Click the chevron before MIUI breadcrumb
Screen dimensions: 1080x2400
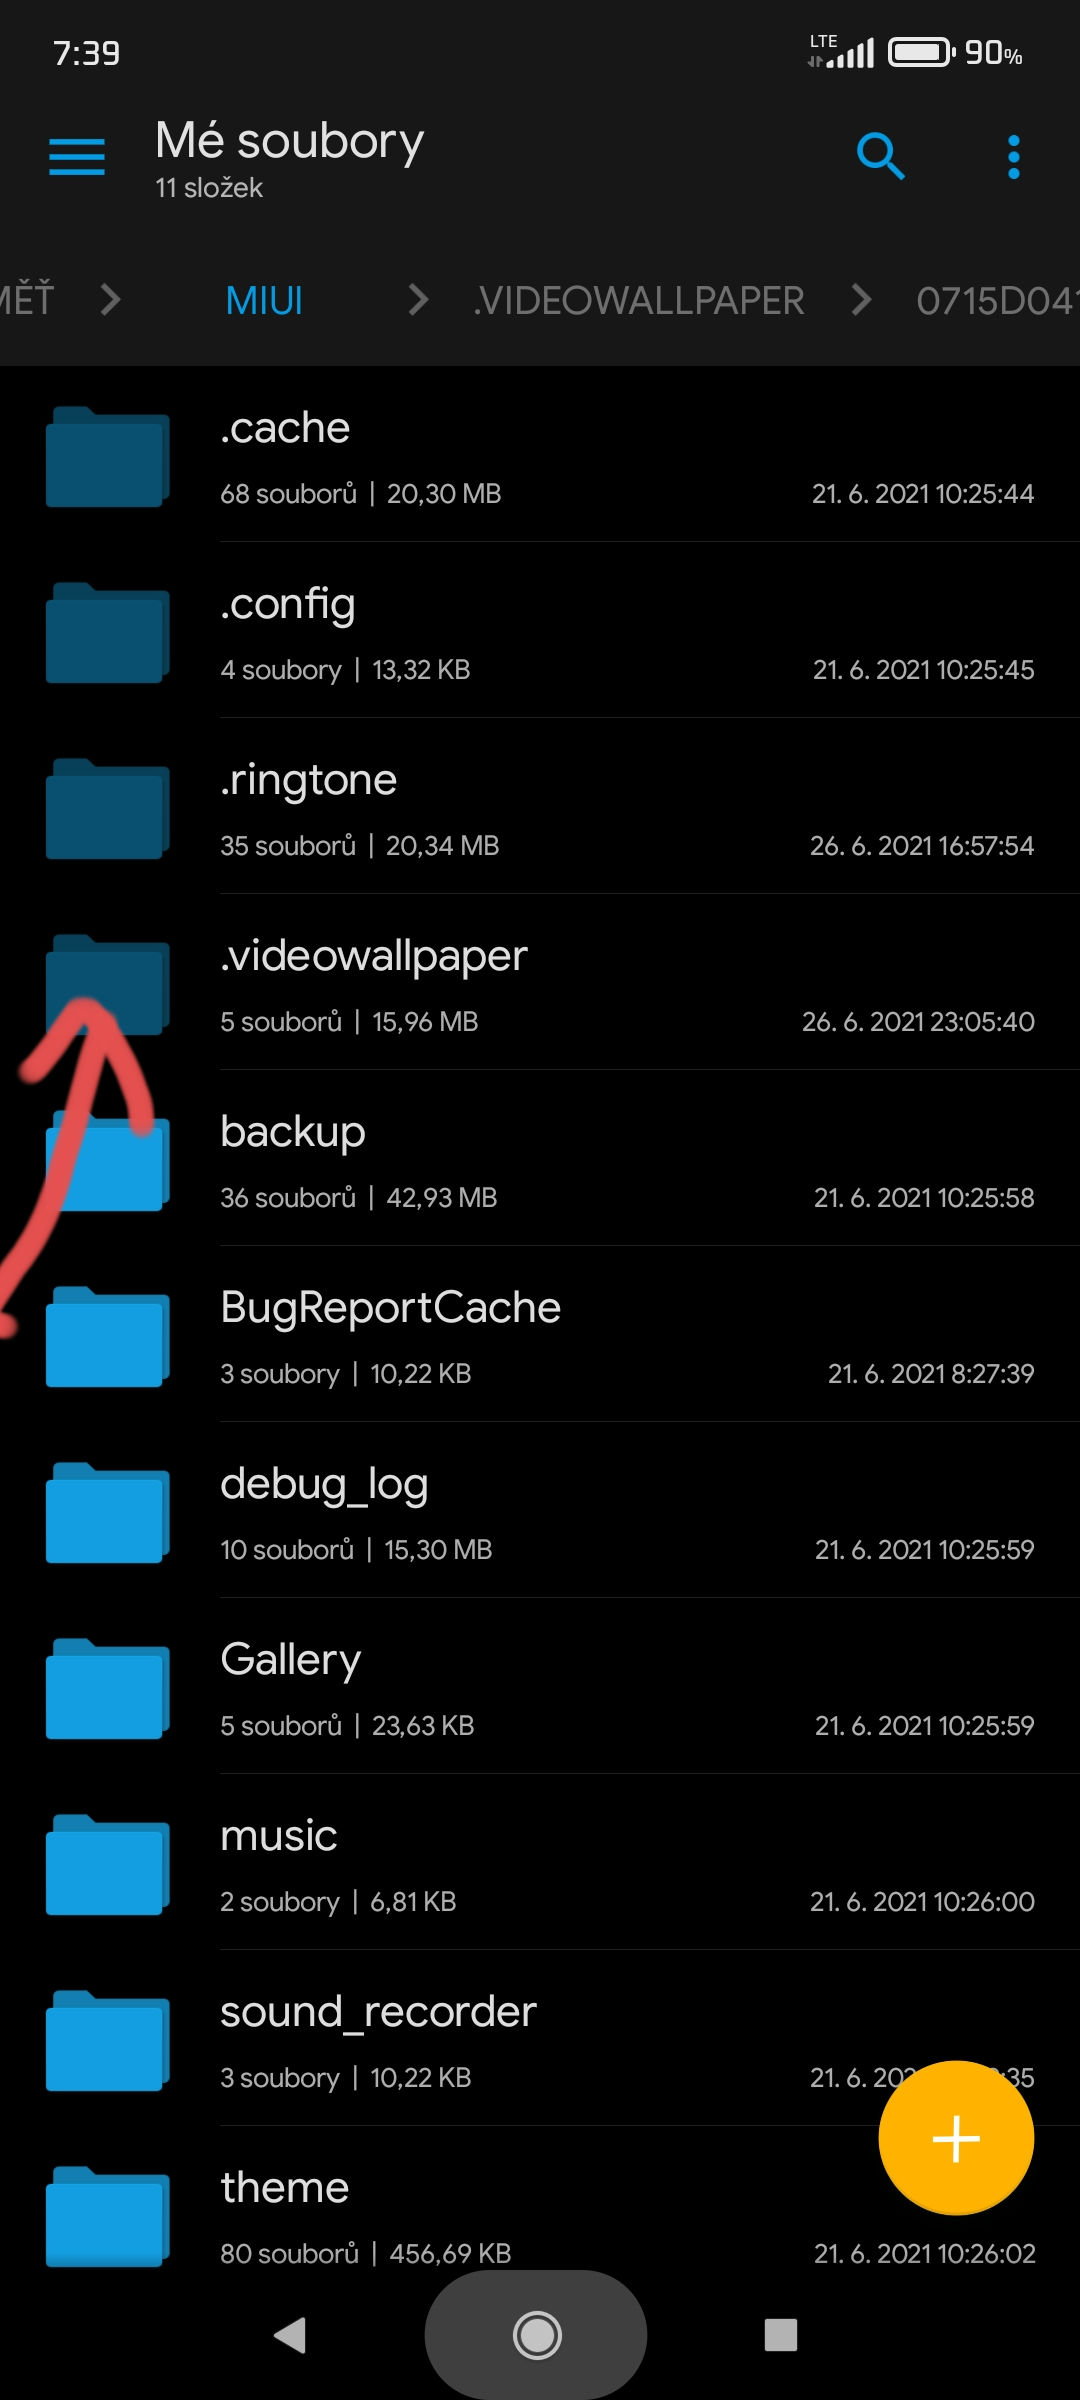111,299
